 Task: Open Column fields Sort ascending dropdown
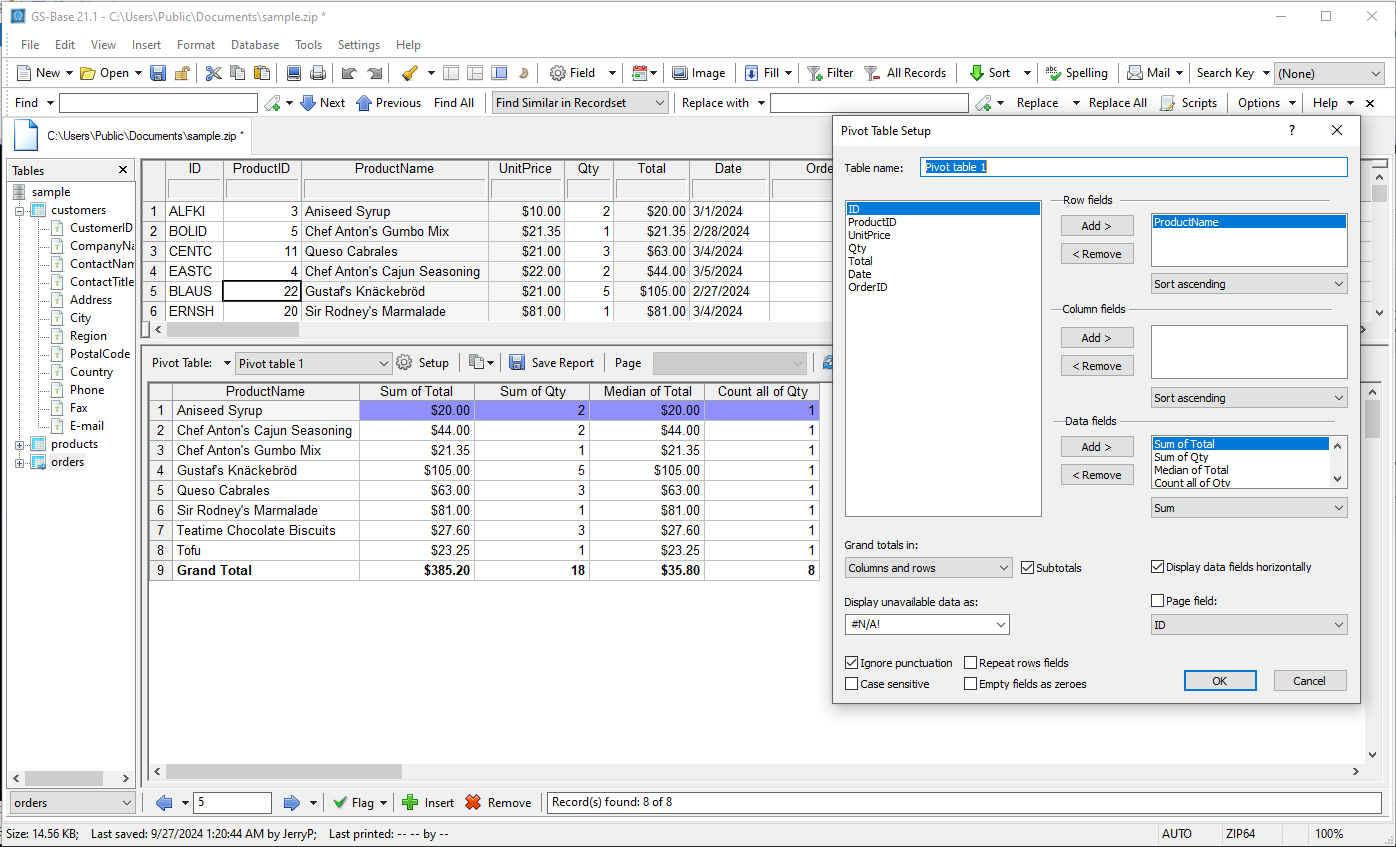[x=1249, y=398]
